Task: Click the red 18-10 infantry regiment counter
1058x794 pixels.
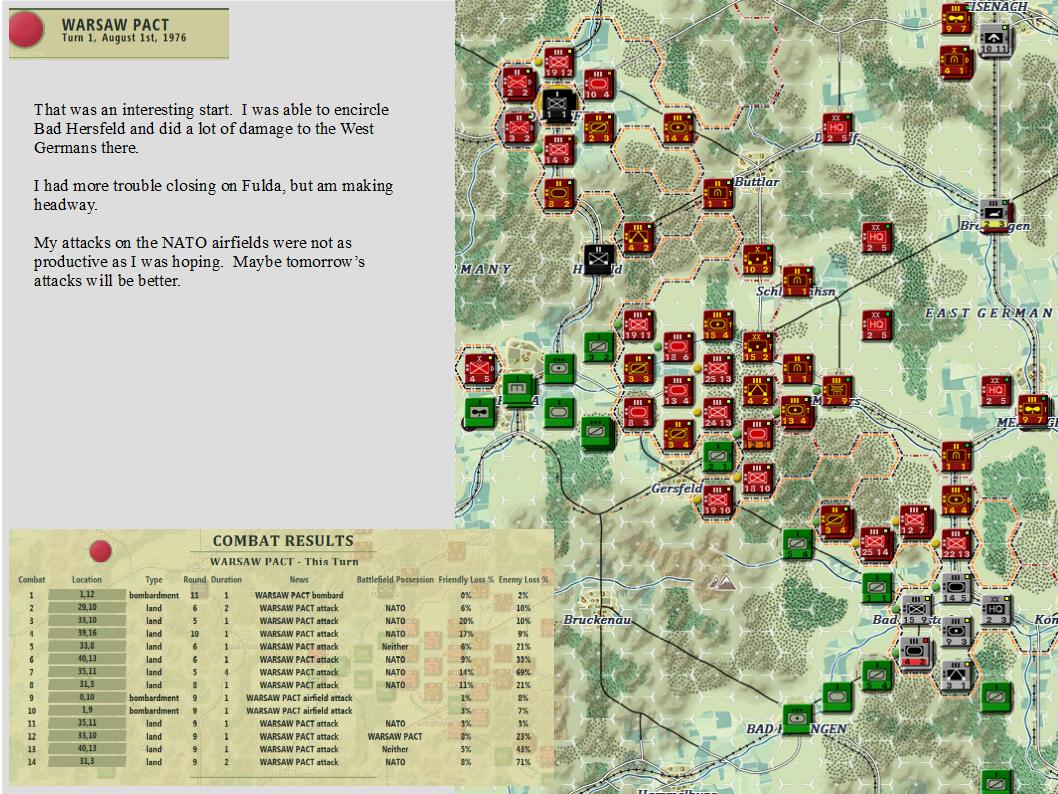Action: click(757, 479)
